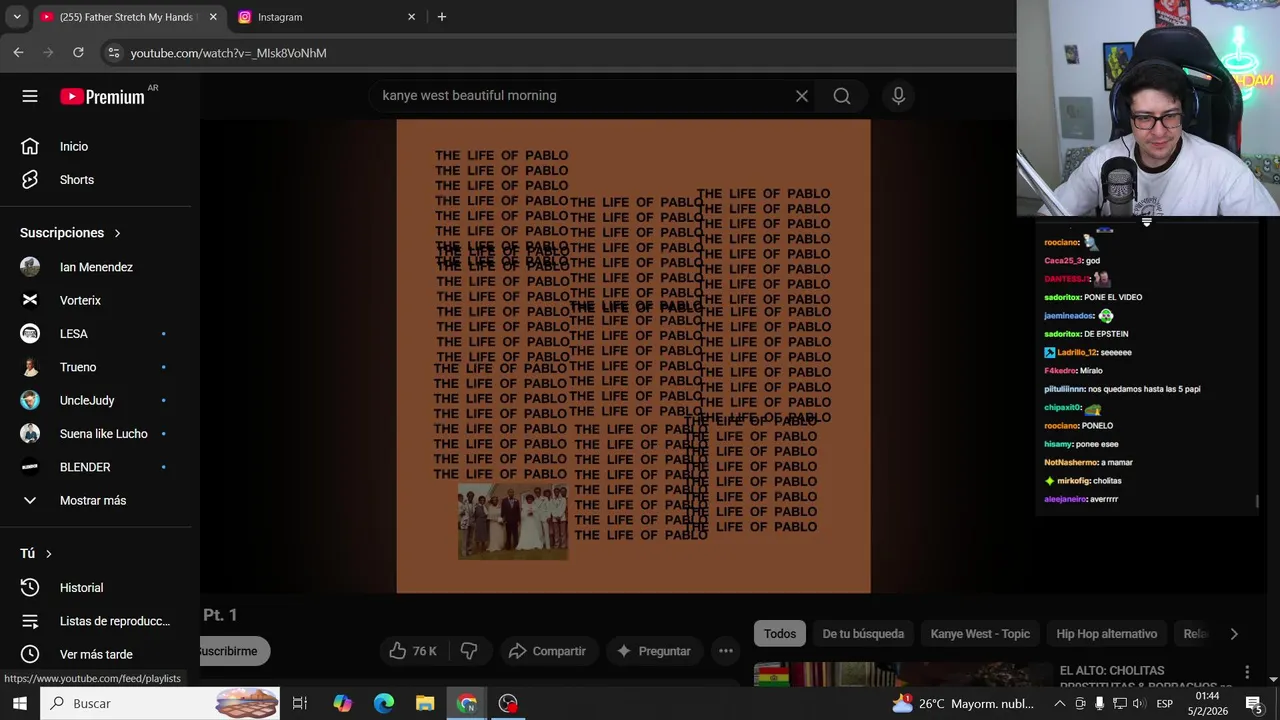This screenshot has height=720, width=1280.
Task: Dislike the video with thumbs down
Action: pos(468,651)
